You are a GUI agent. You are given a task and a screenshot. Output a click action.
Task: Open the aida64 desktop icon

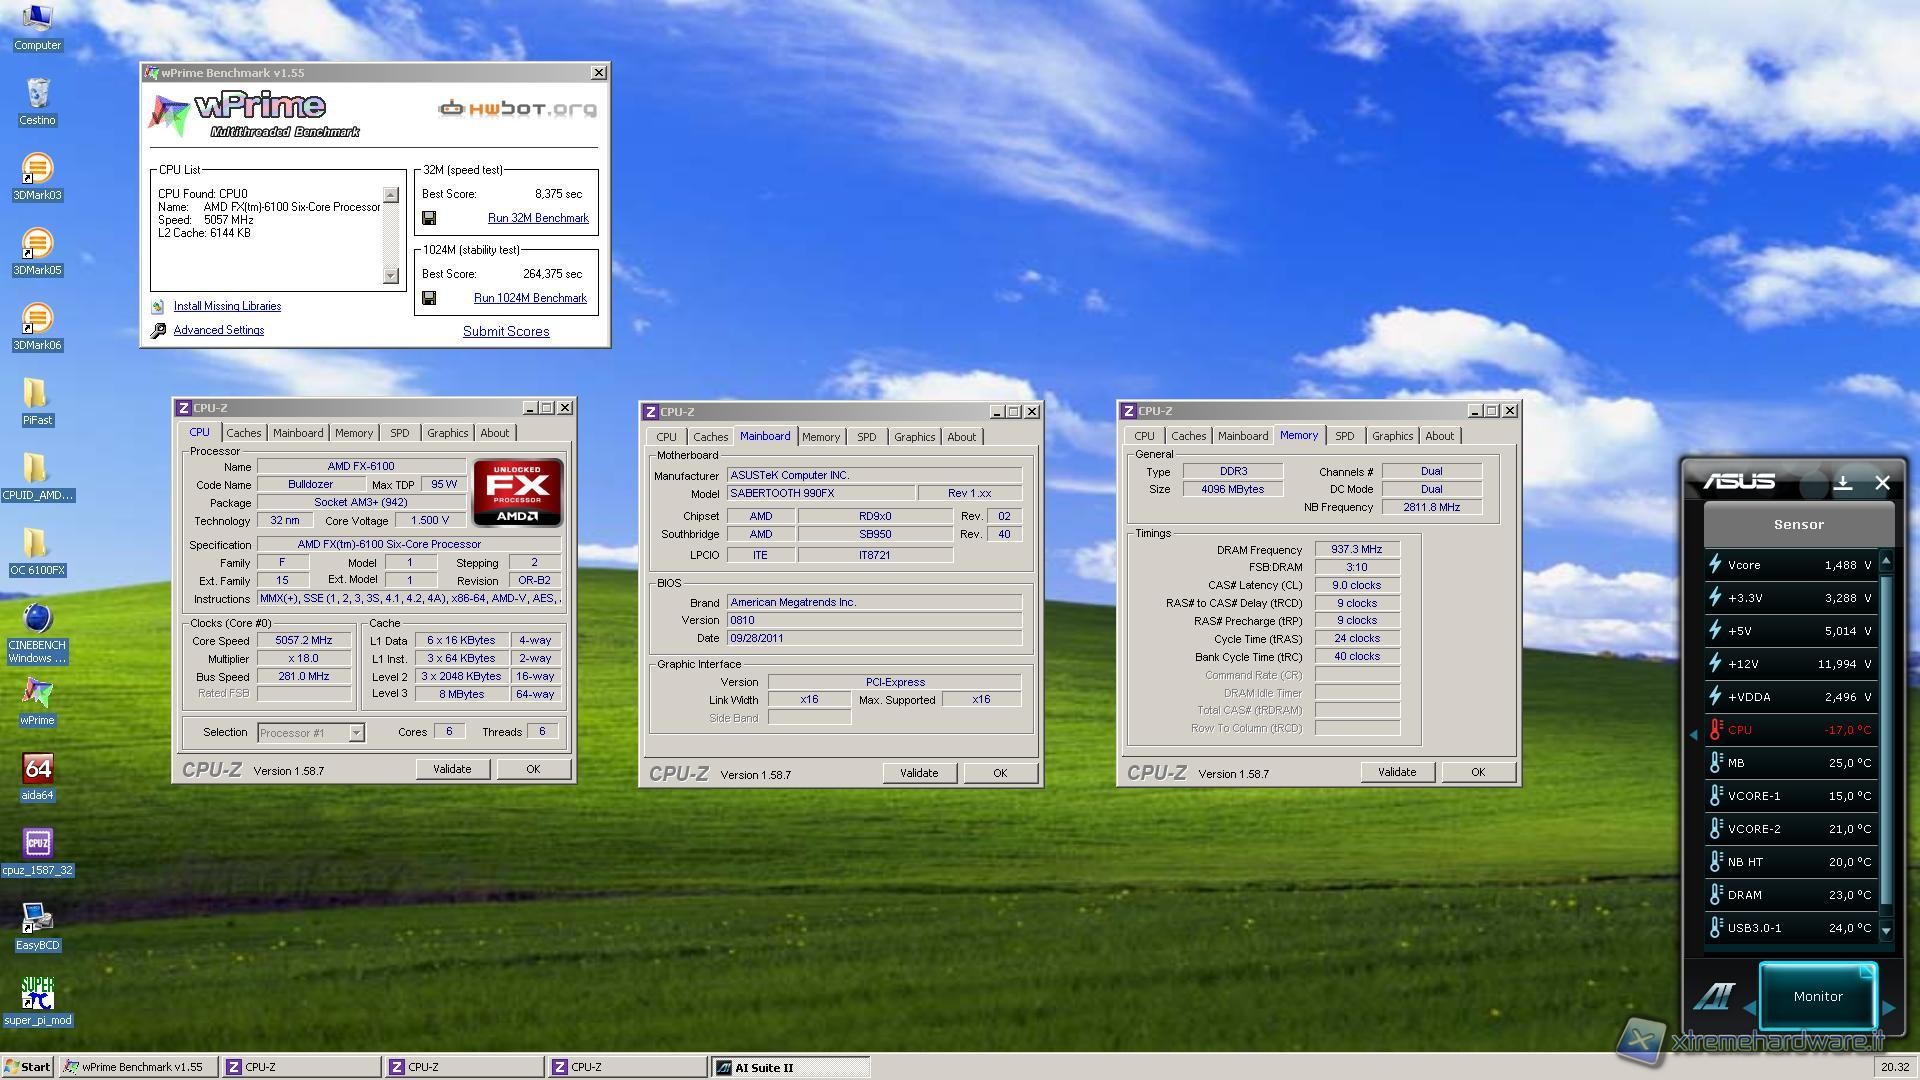click(37, 768)
